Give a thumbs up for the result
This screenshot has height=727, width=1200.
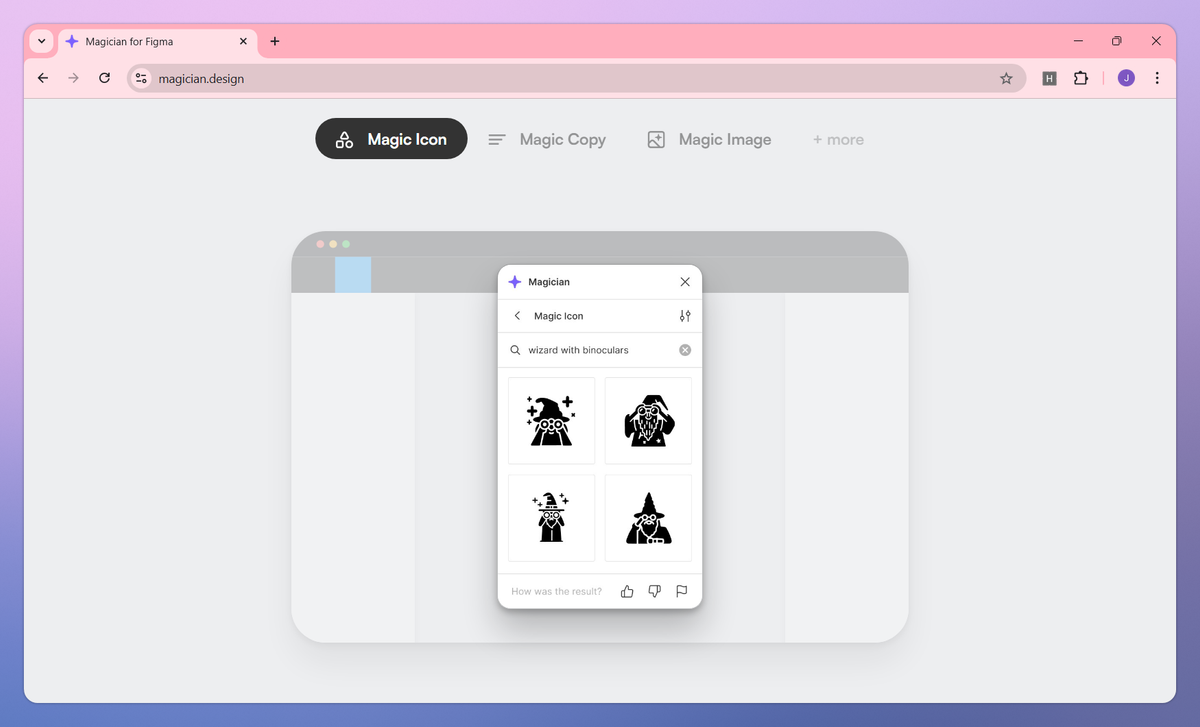tap(627, 591)
